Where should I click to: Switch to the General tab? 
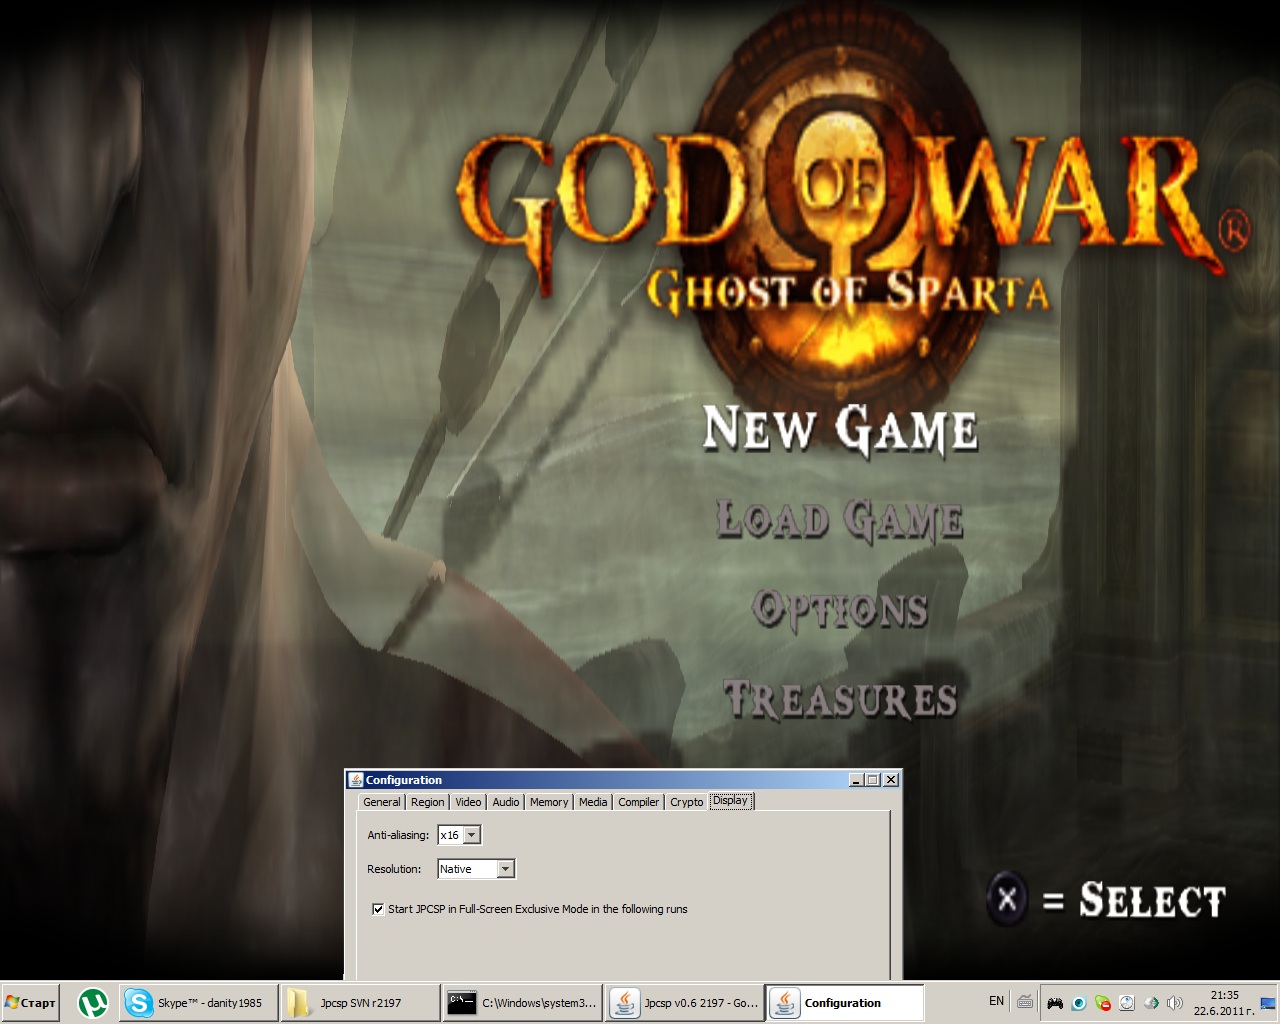coord(381,802)
